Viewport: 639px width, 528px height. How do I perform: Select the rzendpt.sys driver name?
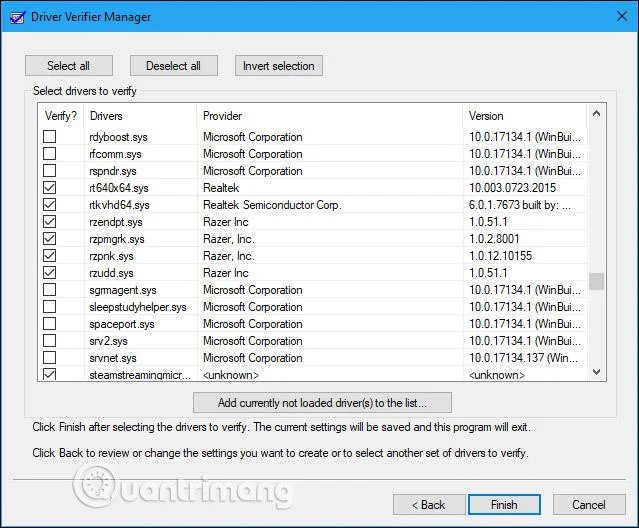coord(116,222)
